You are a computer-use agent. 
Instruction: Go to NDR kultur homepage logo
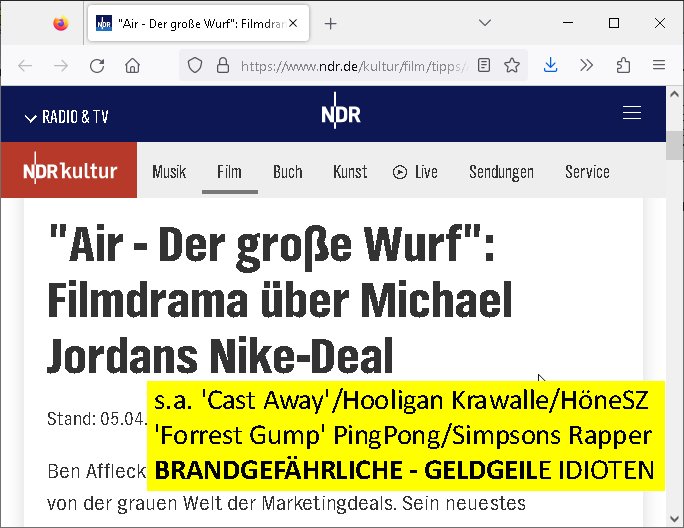point(69,170)
